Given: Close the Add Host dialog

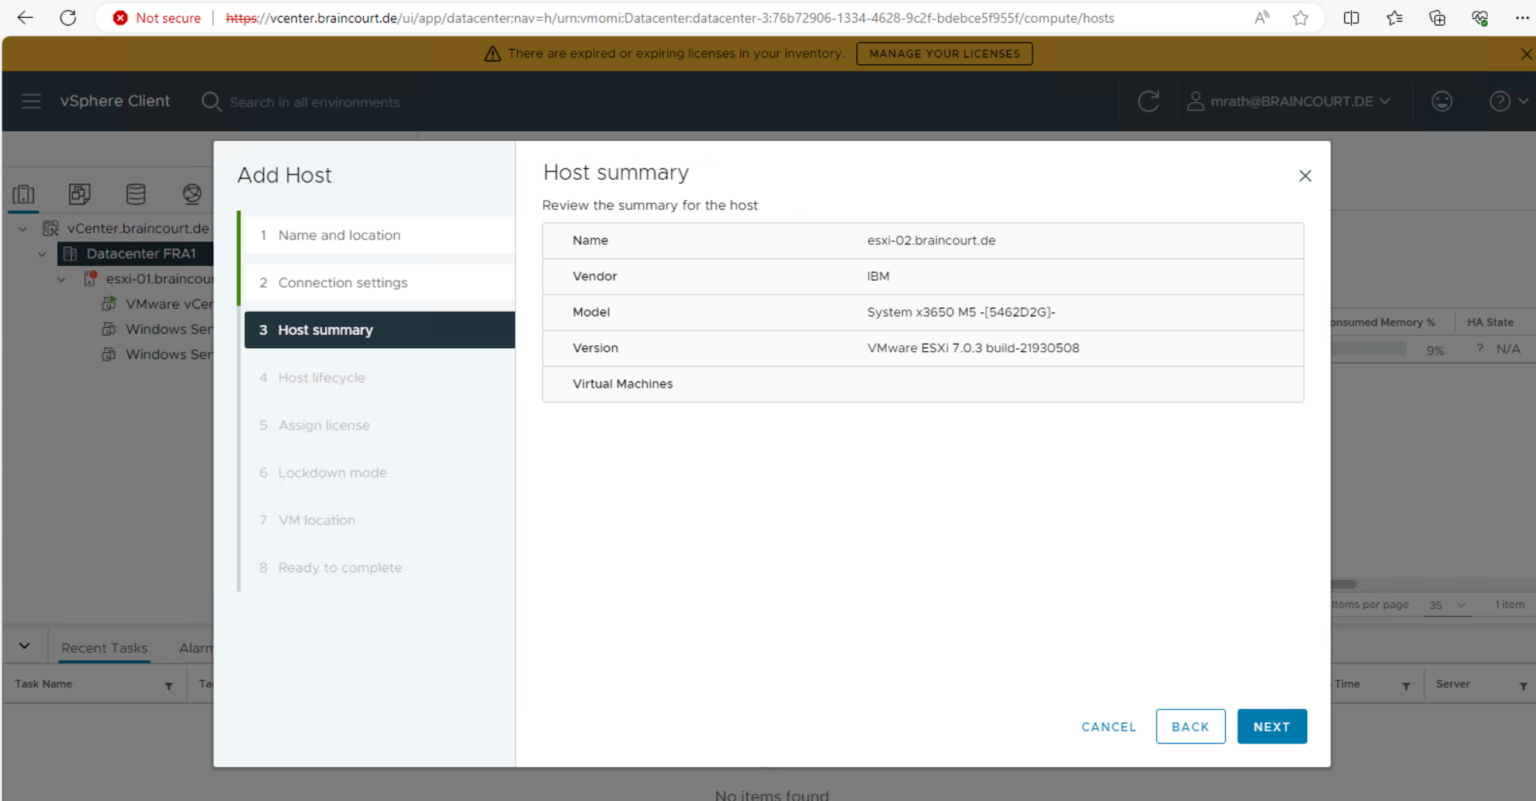Looking at the screenshot, I should [x=1304, y=176].
